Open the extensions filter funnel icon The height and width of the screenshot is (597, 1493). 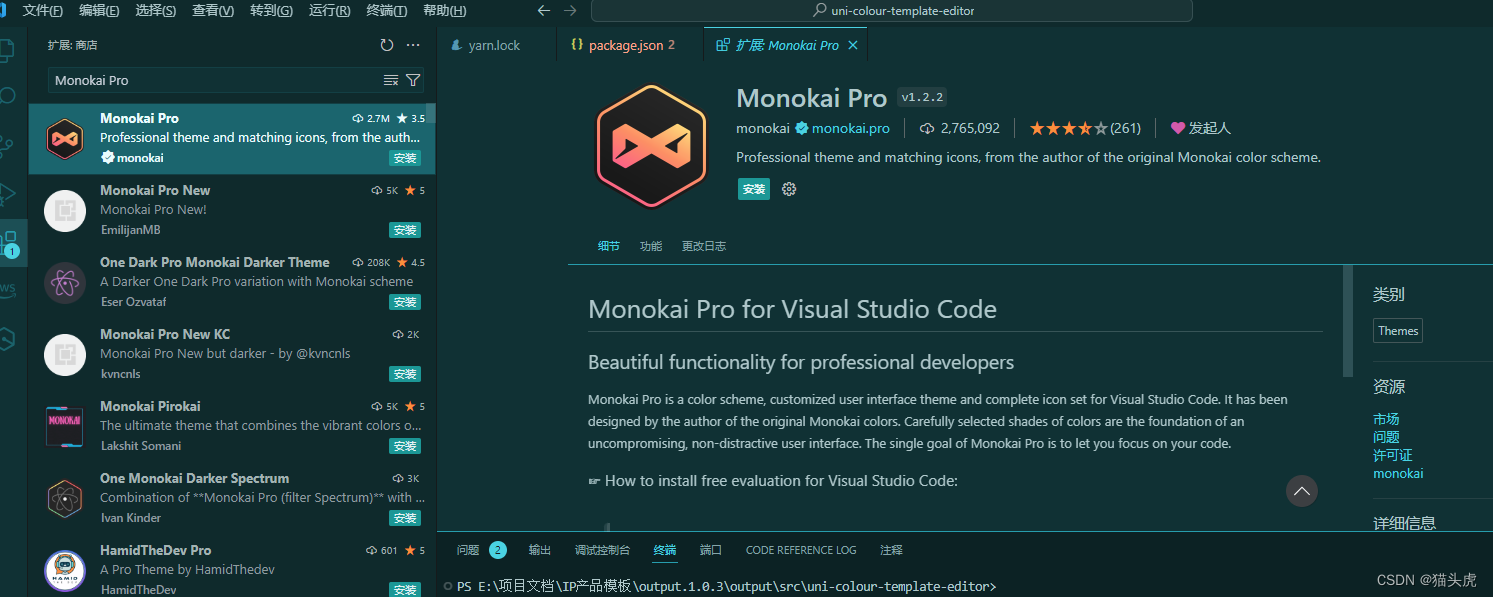coord(414,80)
